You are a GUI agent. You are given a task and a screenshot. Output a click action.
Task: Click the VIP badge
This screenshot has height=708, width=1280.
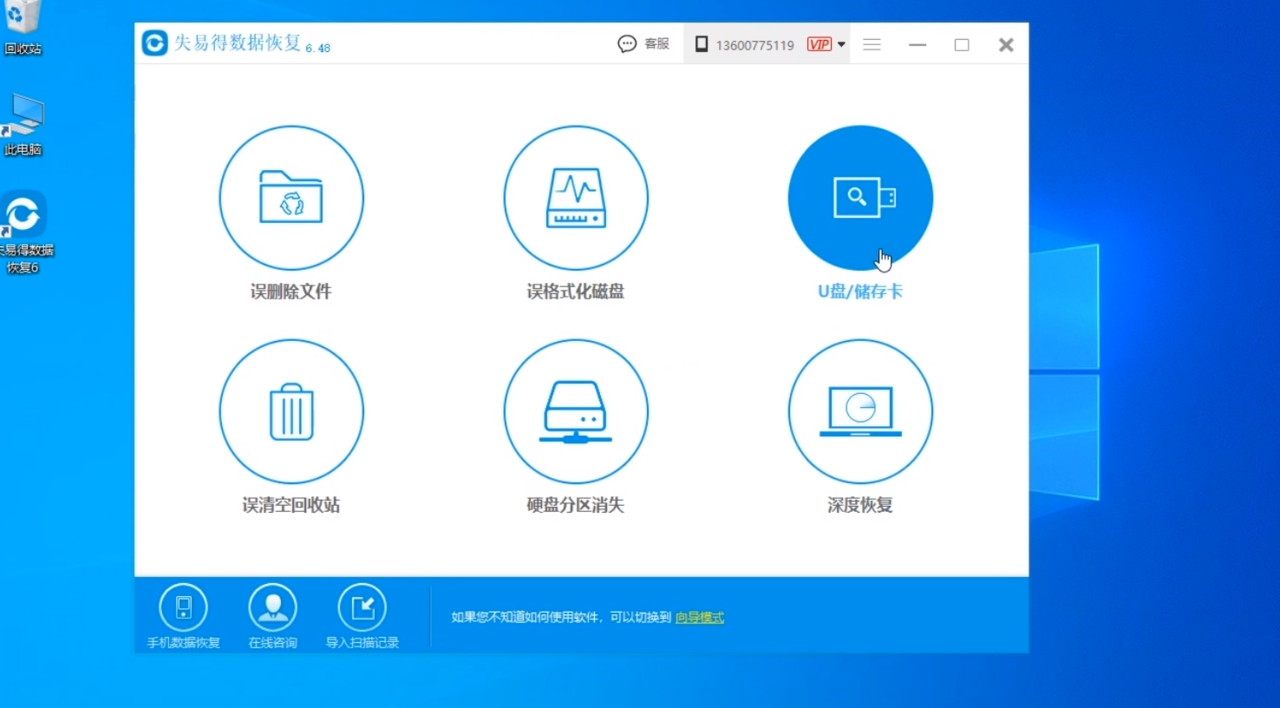819,44
